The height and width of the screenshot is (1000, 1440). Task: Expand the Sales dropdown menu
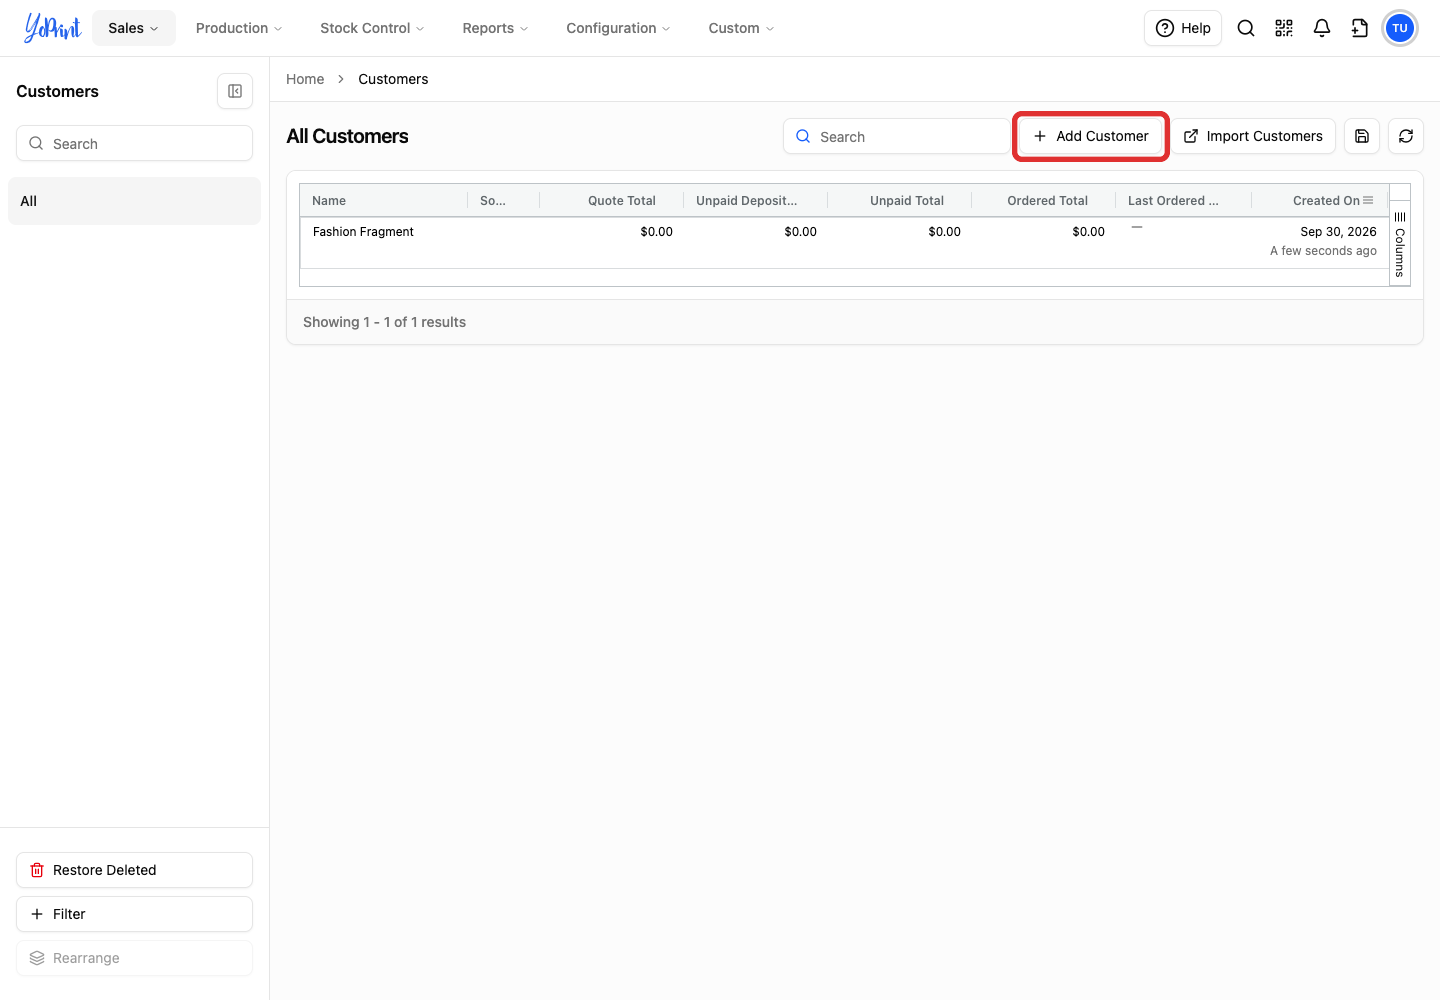(134, 28)
